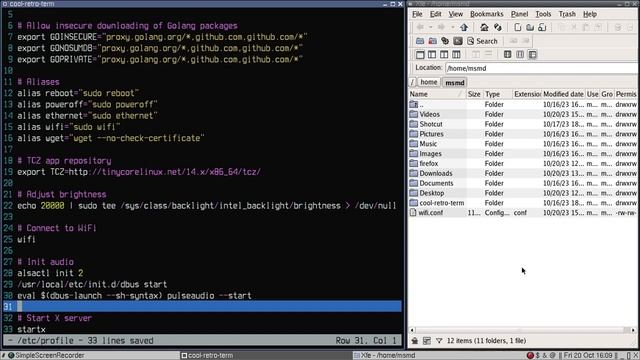Click editor line 33 'startx'

(31, 329)
